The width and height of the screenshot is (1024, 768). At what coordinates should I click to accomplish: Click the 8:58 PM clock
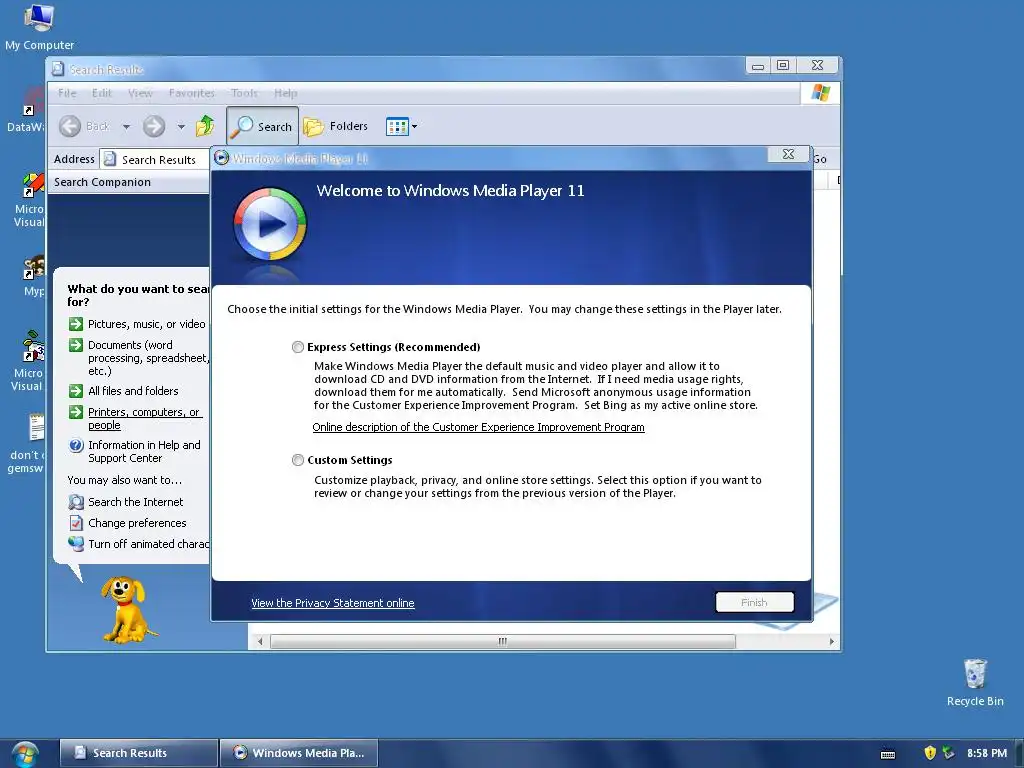pyautogui.click(x=987, y=753)
